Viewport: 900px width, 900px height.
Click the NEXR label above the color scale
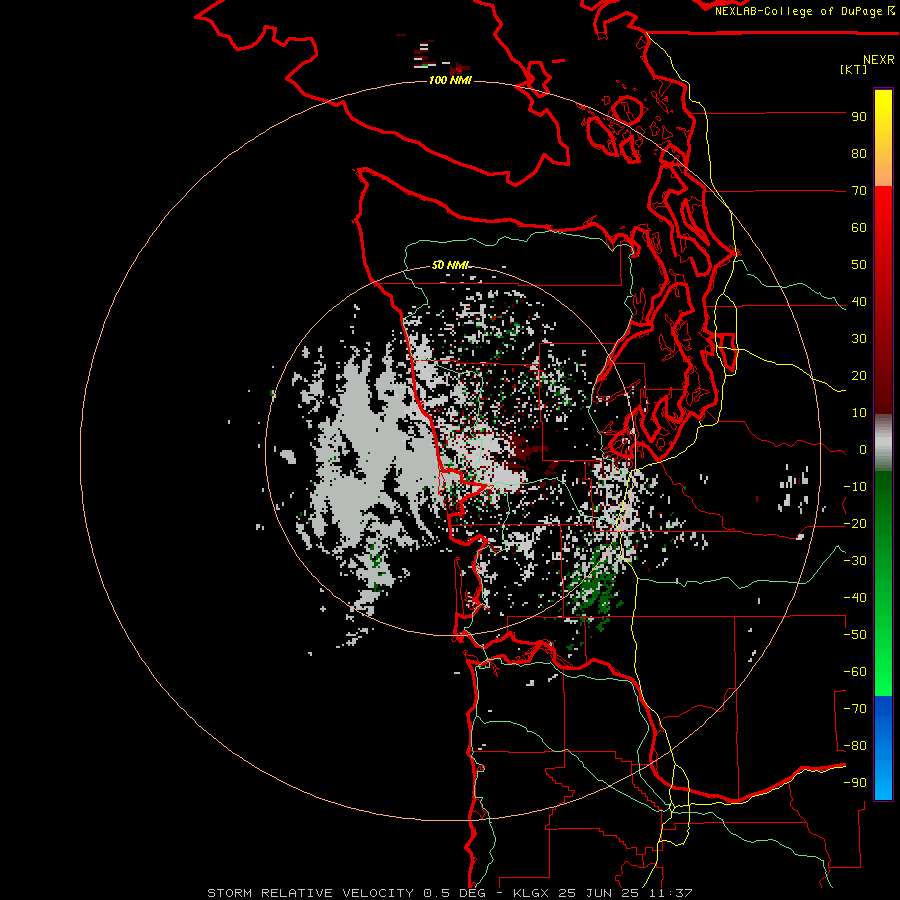pyautogui.click(x=878, y=60)
